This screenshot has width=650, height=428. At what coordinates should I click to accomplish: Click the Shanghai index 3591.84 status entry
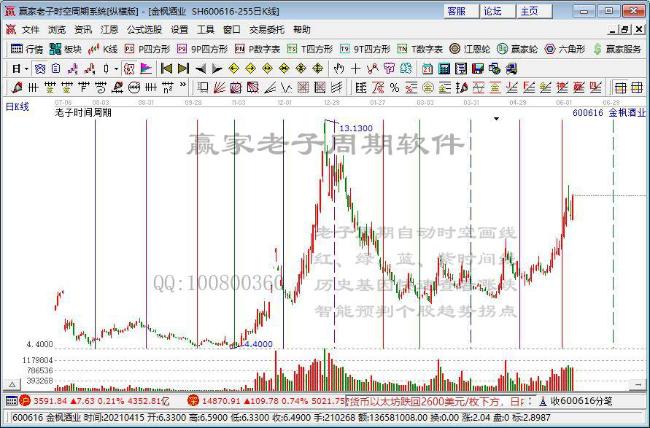click(95, 401)
